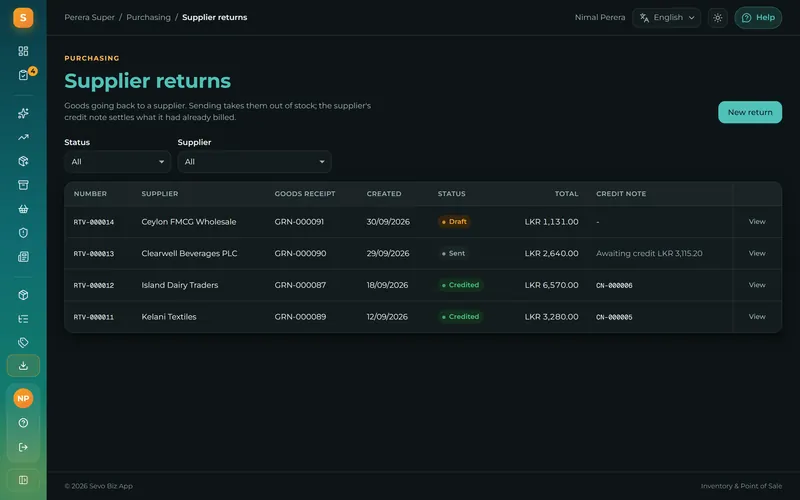The height and width of the screenshot is (500, 800).
Task: Go to Perera Super breadcrumb
Action: click(89, 17)
